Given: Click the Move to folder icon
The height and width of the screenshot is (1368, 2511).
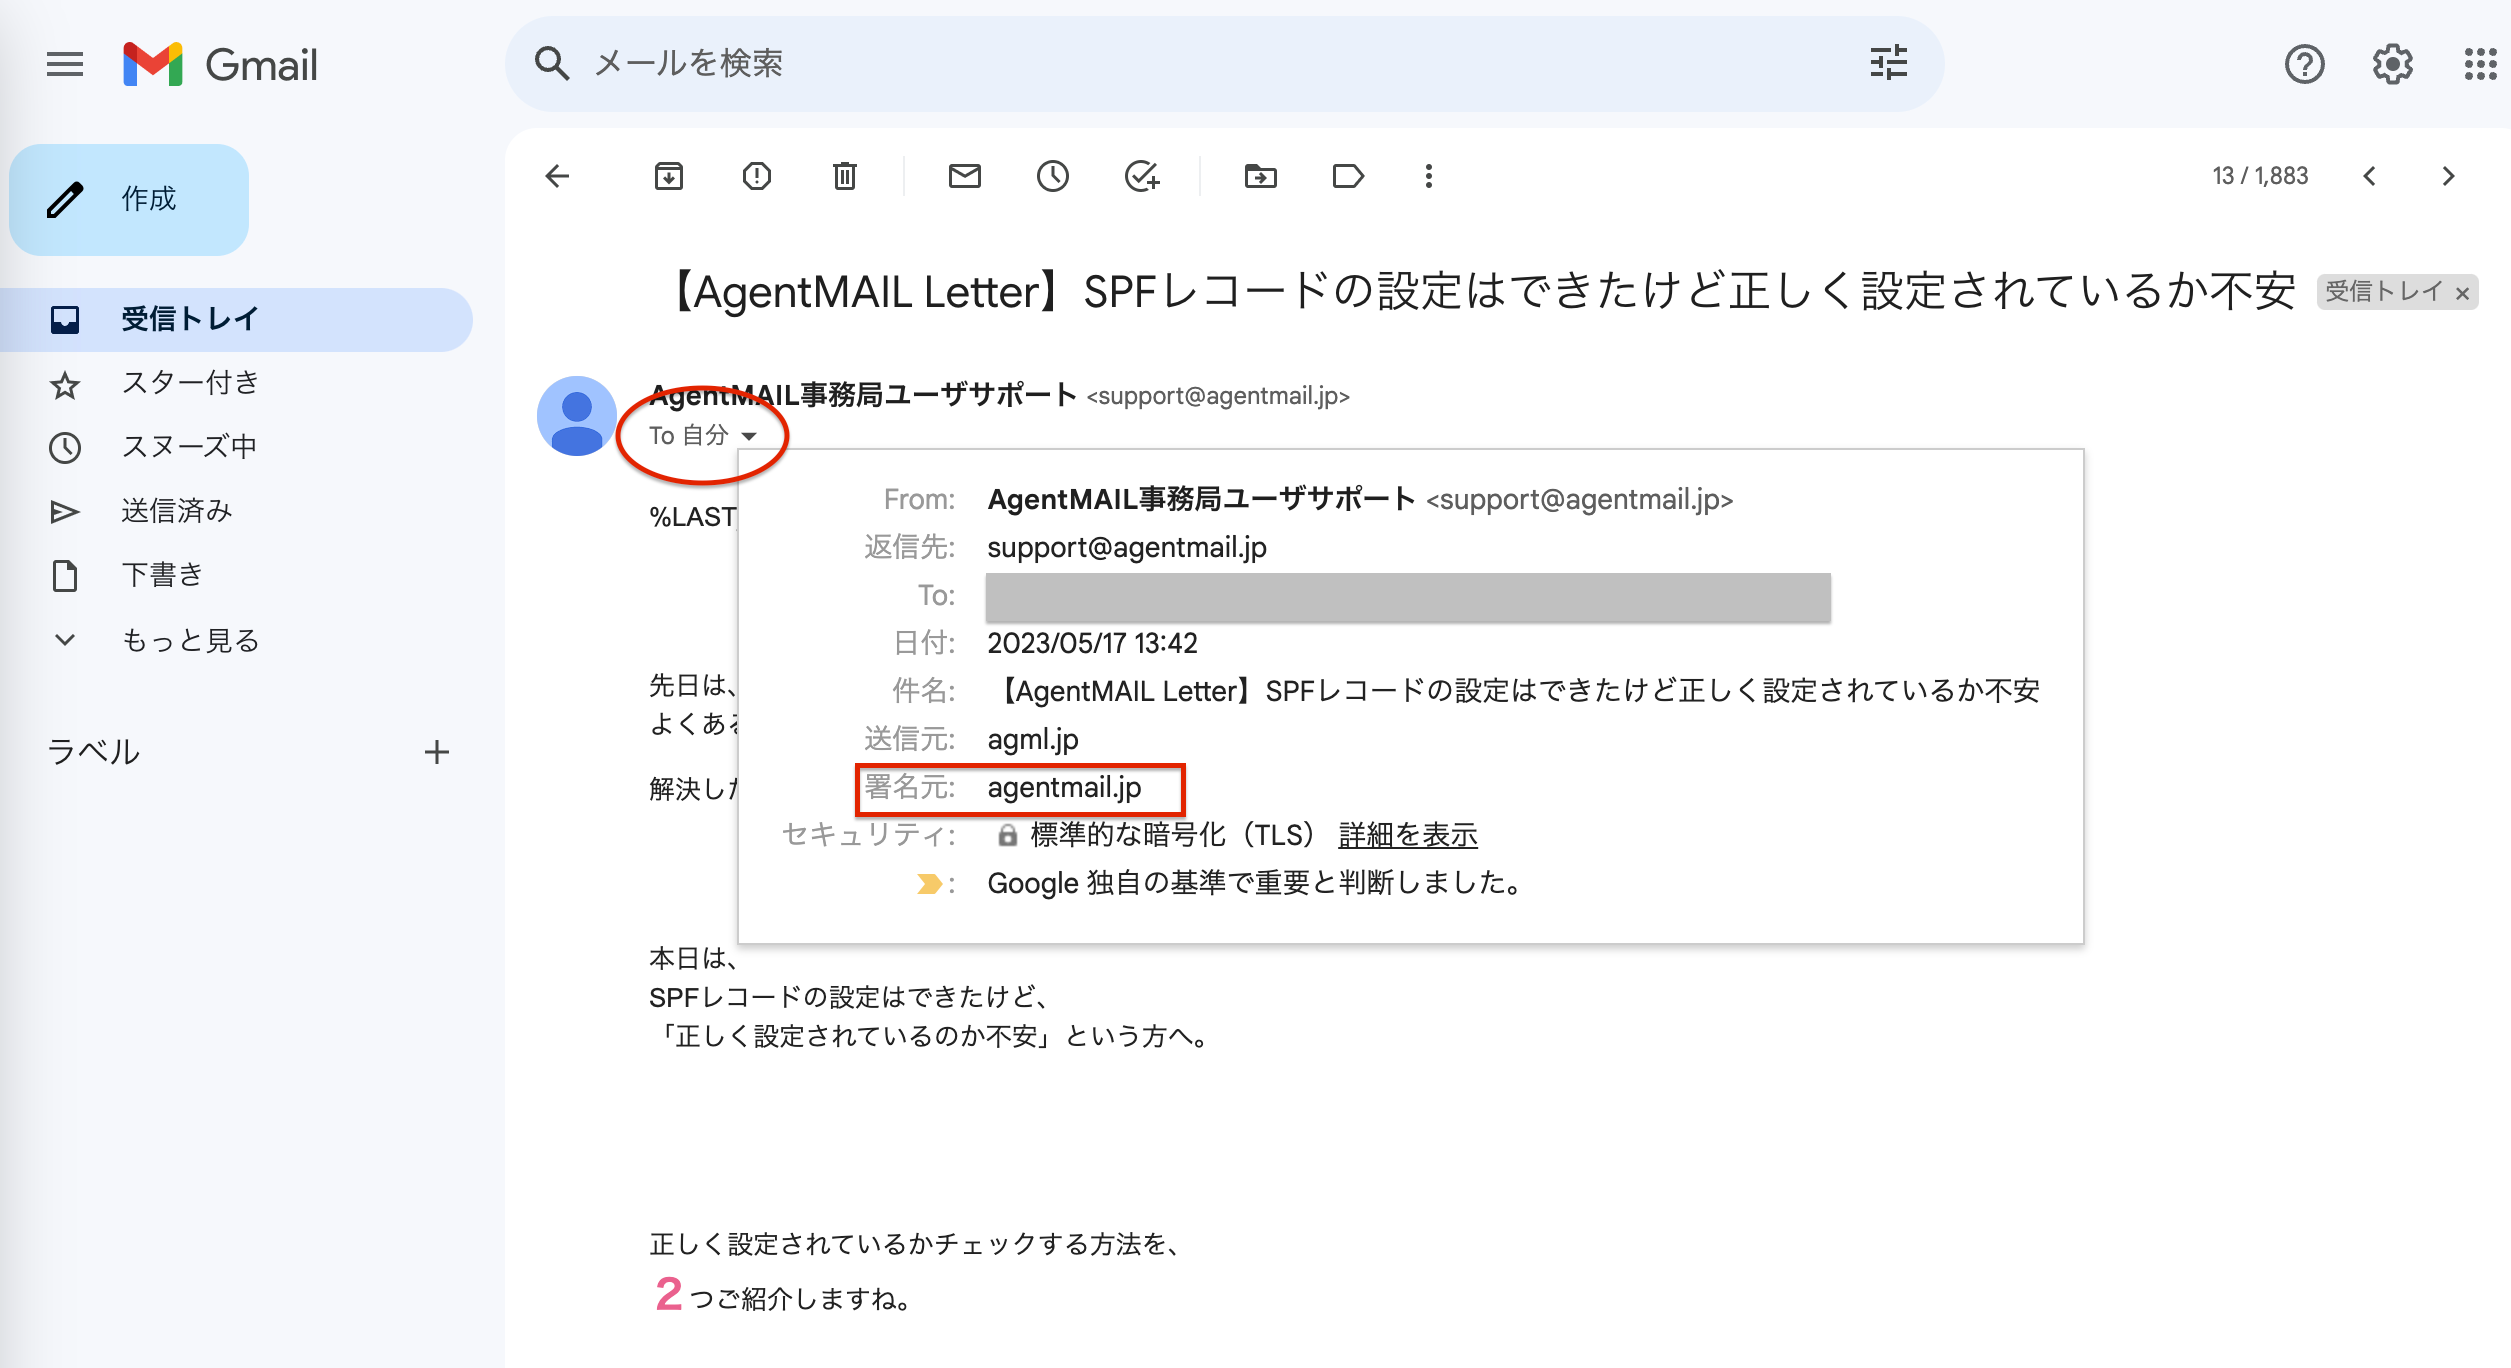Looking at the screenshot, I should tap(1260, 177).
